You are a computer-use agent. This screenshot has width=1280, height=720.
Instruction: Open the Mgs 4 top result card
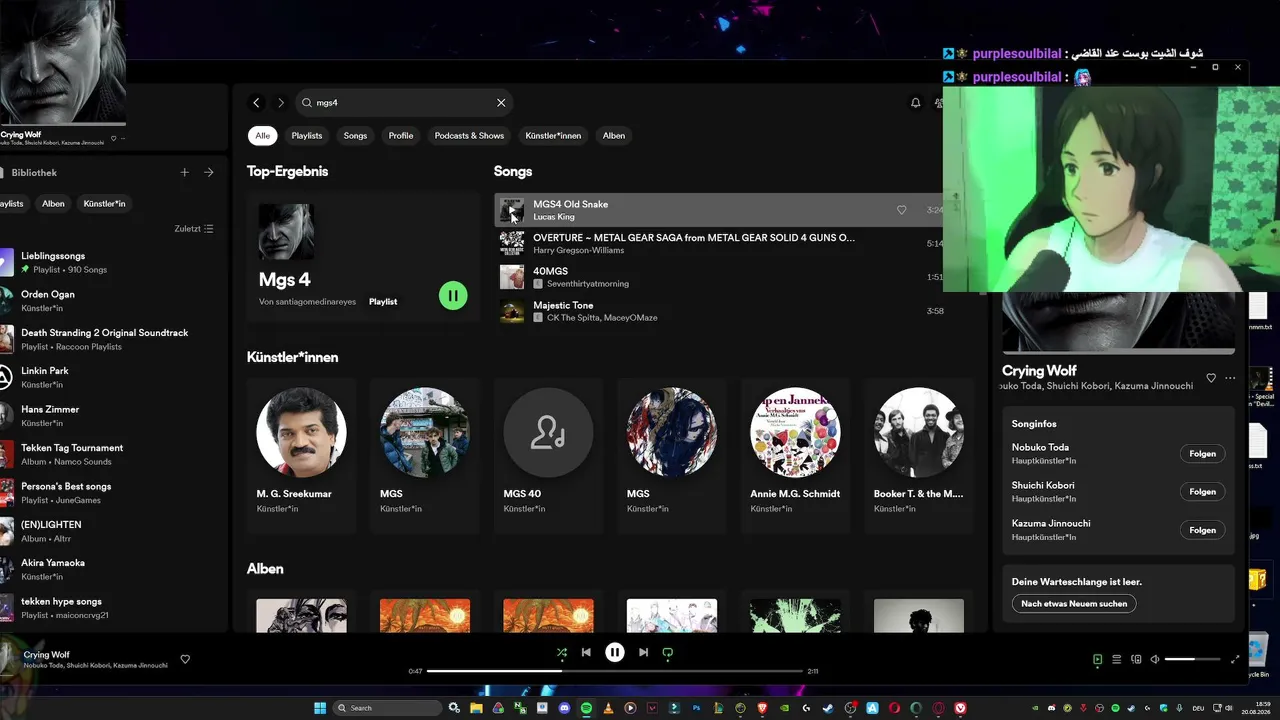coord(364,256)
